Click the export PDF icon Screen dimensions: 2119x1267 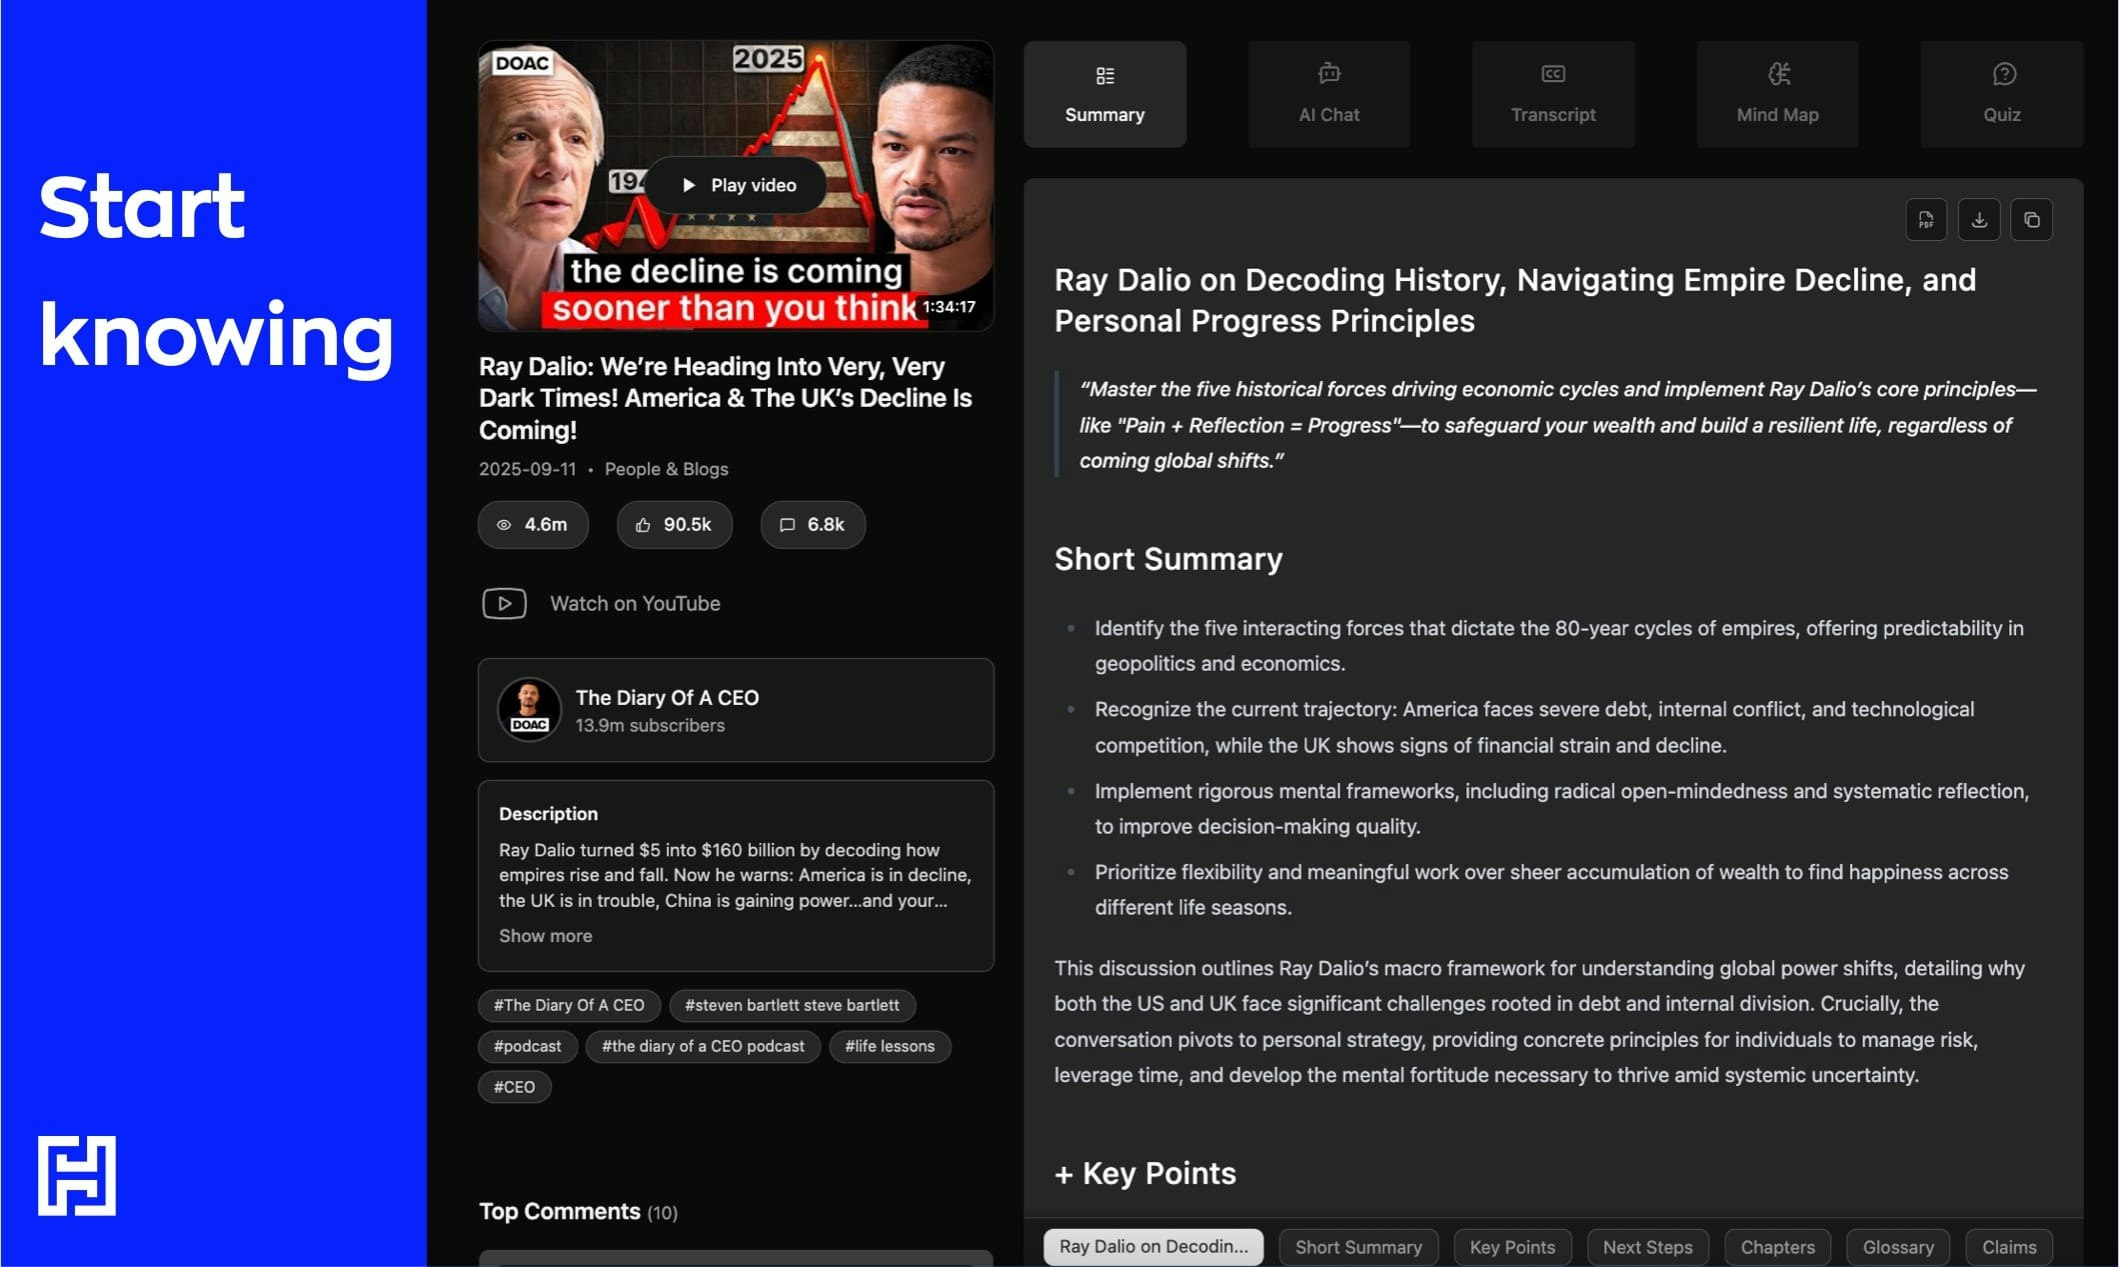click(x=1925, y=220)
